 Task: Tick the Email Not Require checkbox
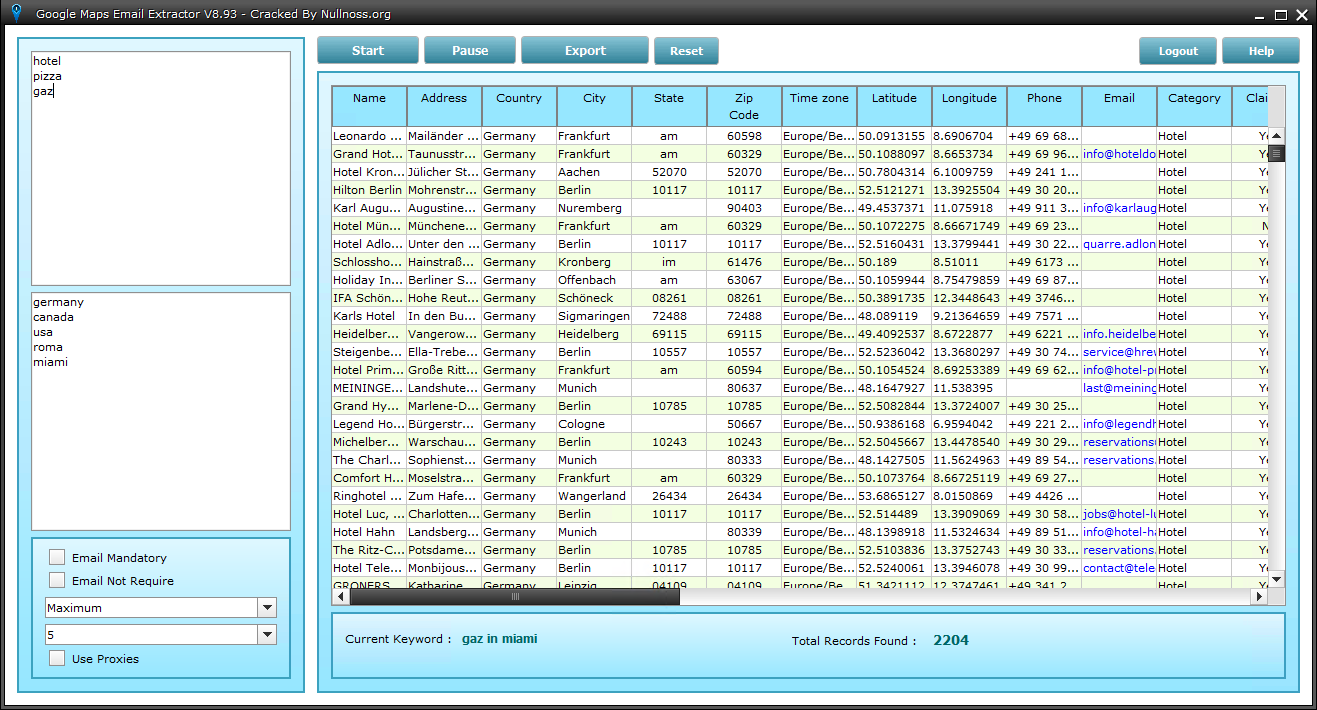[58, 581]
